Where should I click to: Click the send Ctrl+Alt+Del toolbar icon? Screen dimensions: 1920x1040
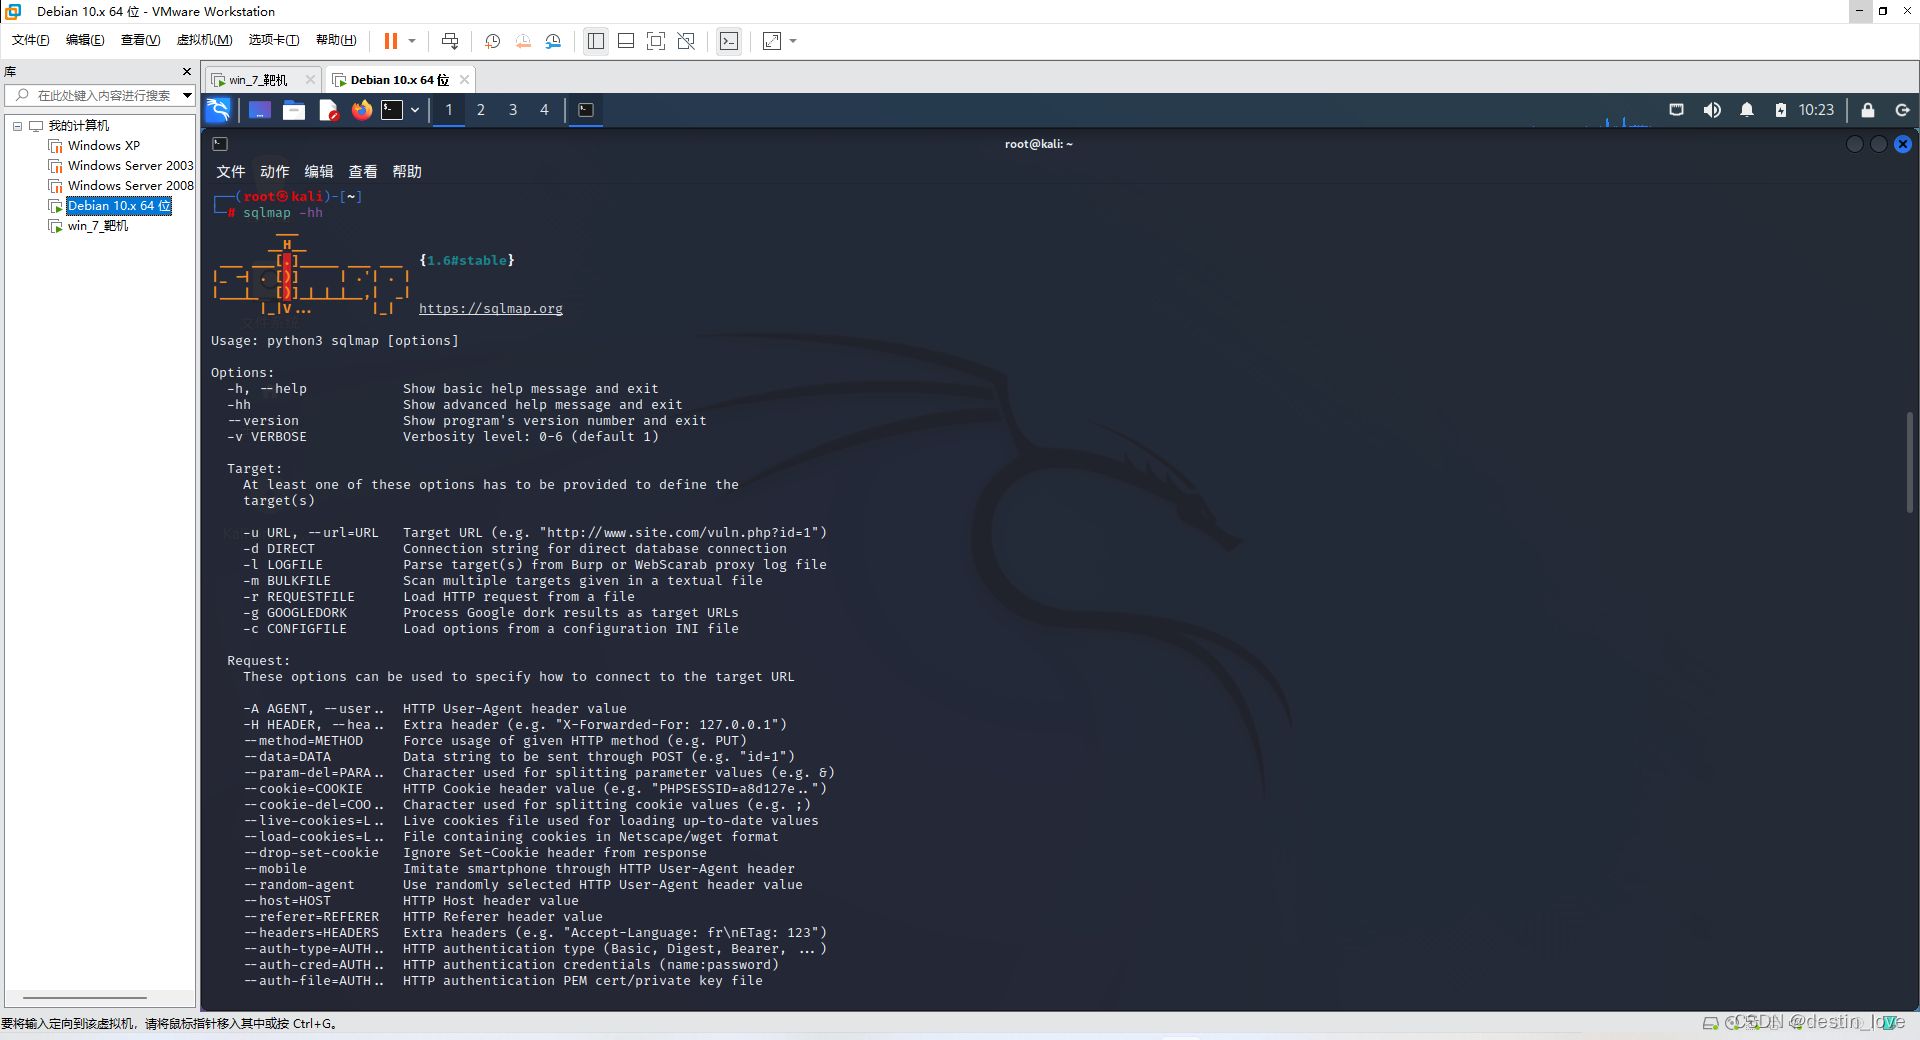(x=450, y=41)
